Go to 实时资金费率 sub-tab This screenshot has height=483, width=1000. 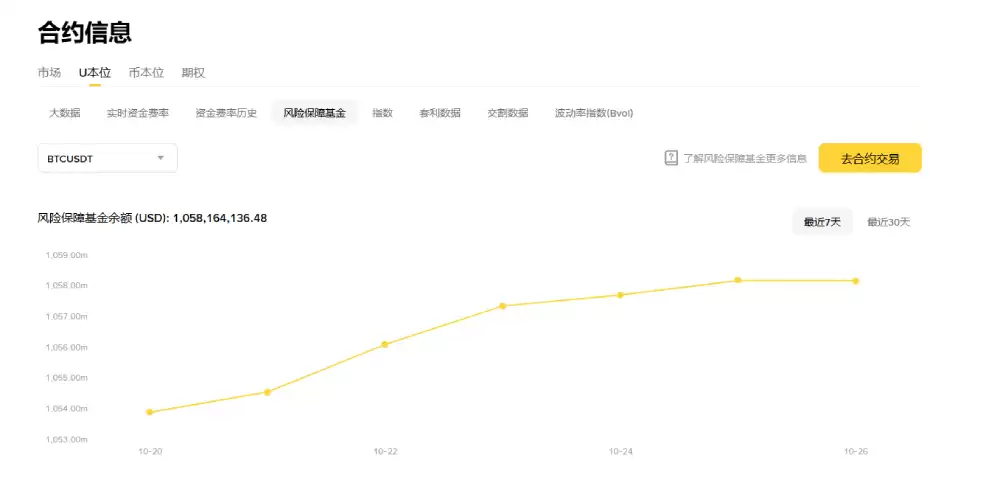[x=138, y=113]
